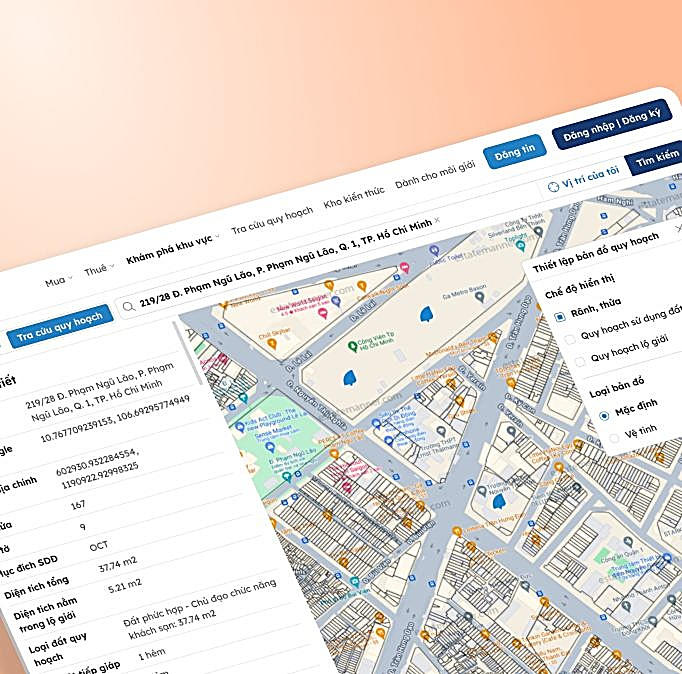This screenshot has height=674, width=682.
Task: Select the Ga Metro Ba Son map pin
Action: pyautogui.click(x=479, y=297)
